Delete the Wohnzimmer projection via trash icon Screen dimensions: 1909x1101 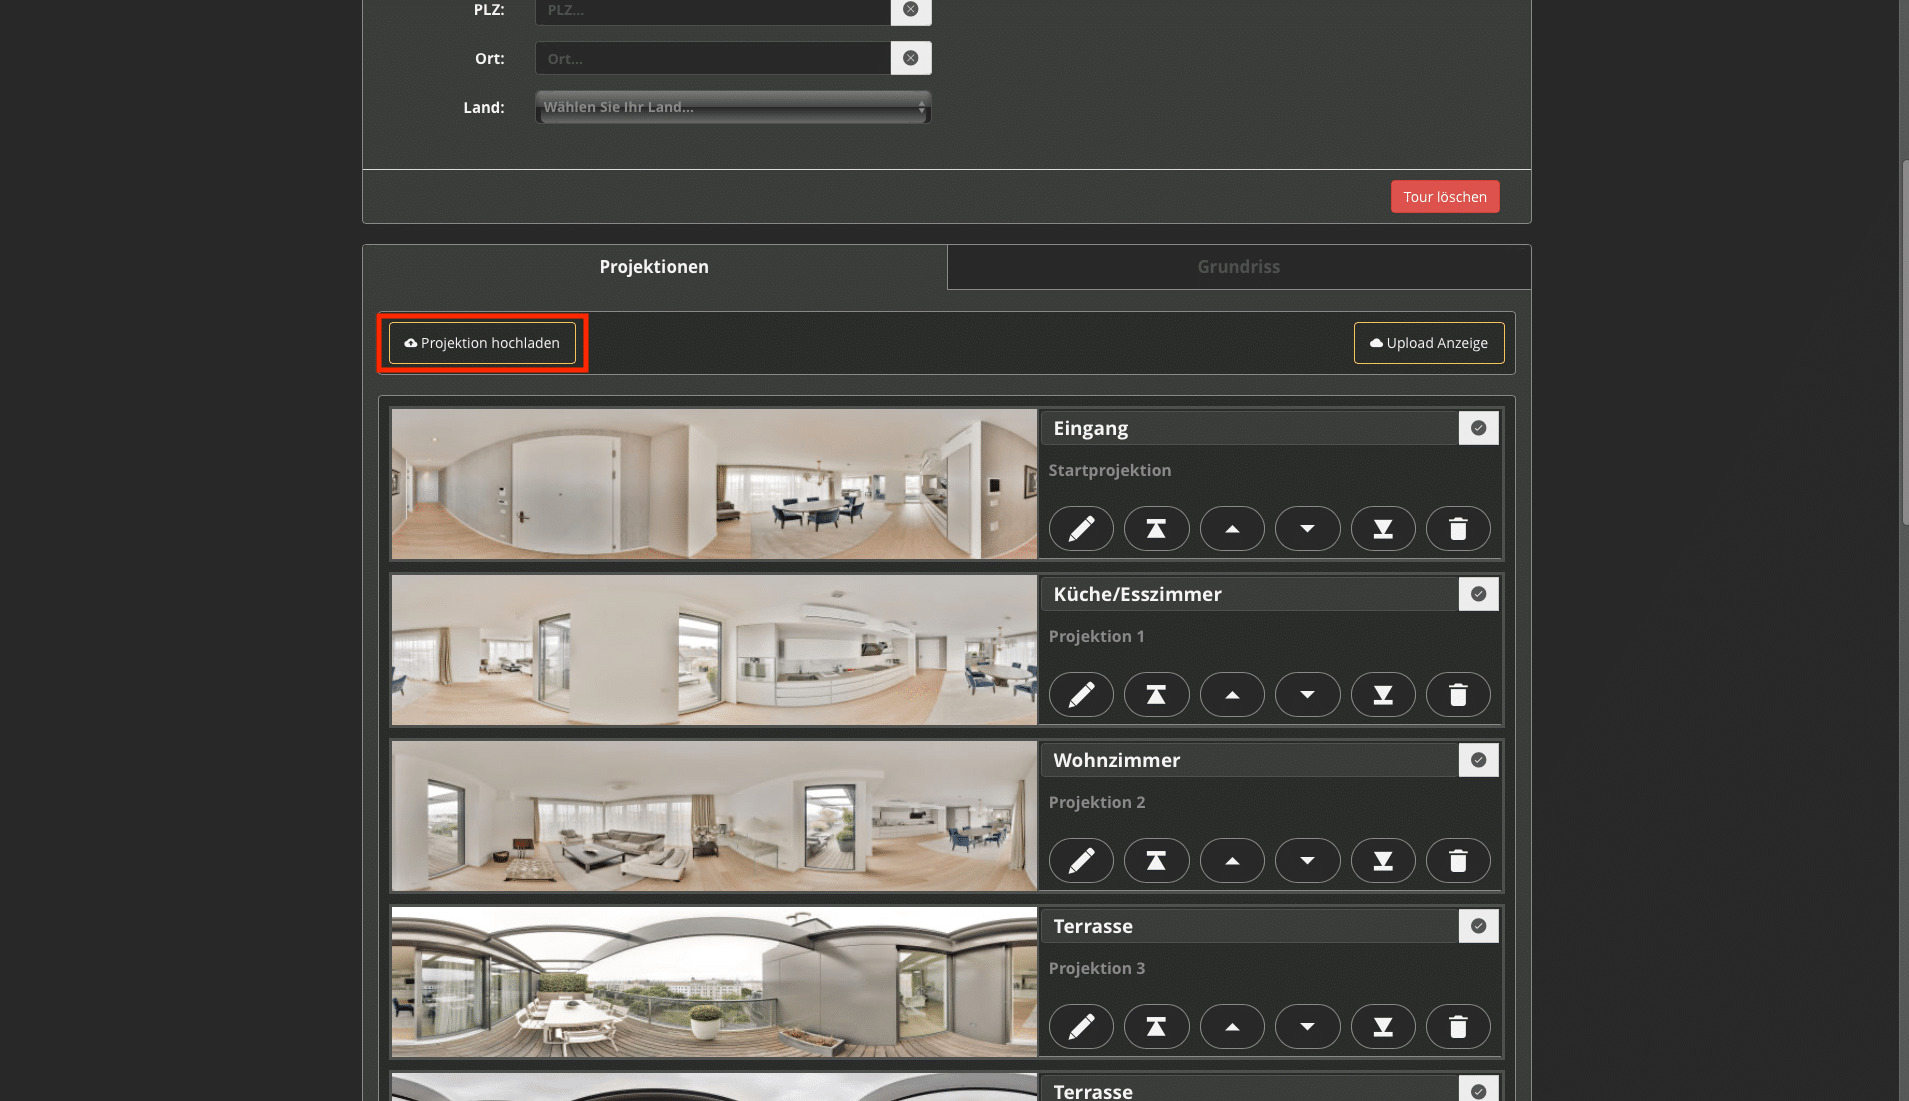click(x=1458, y=861)
